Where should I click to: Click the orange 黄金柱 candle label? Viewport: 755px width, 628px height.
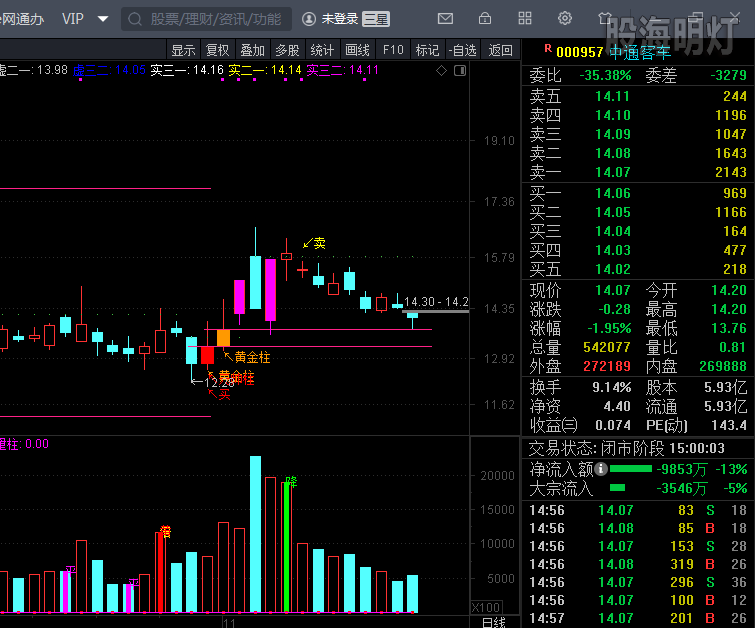(x=247, y=357)
